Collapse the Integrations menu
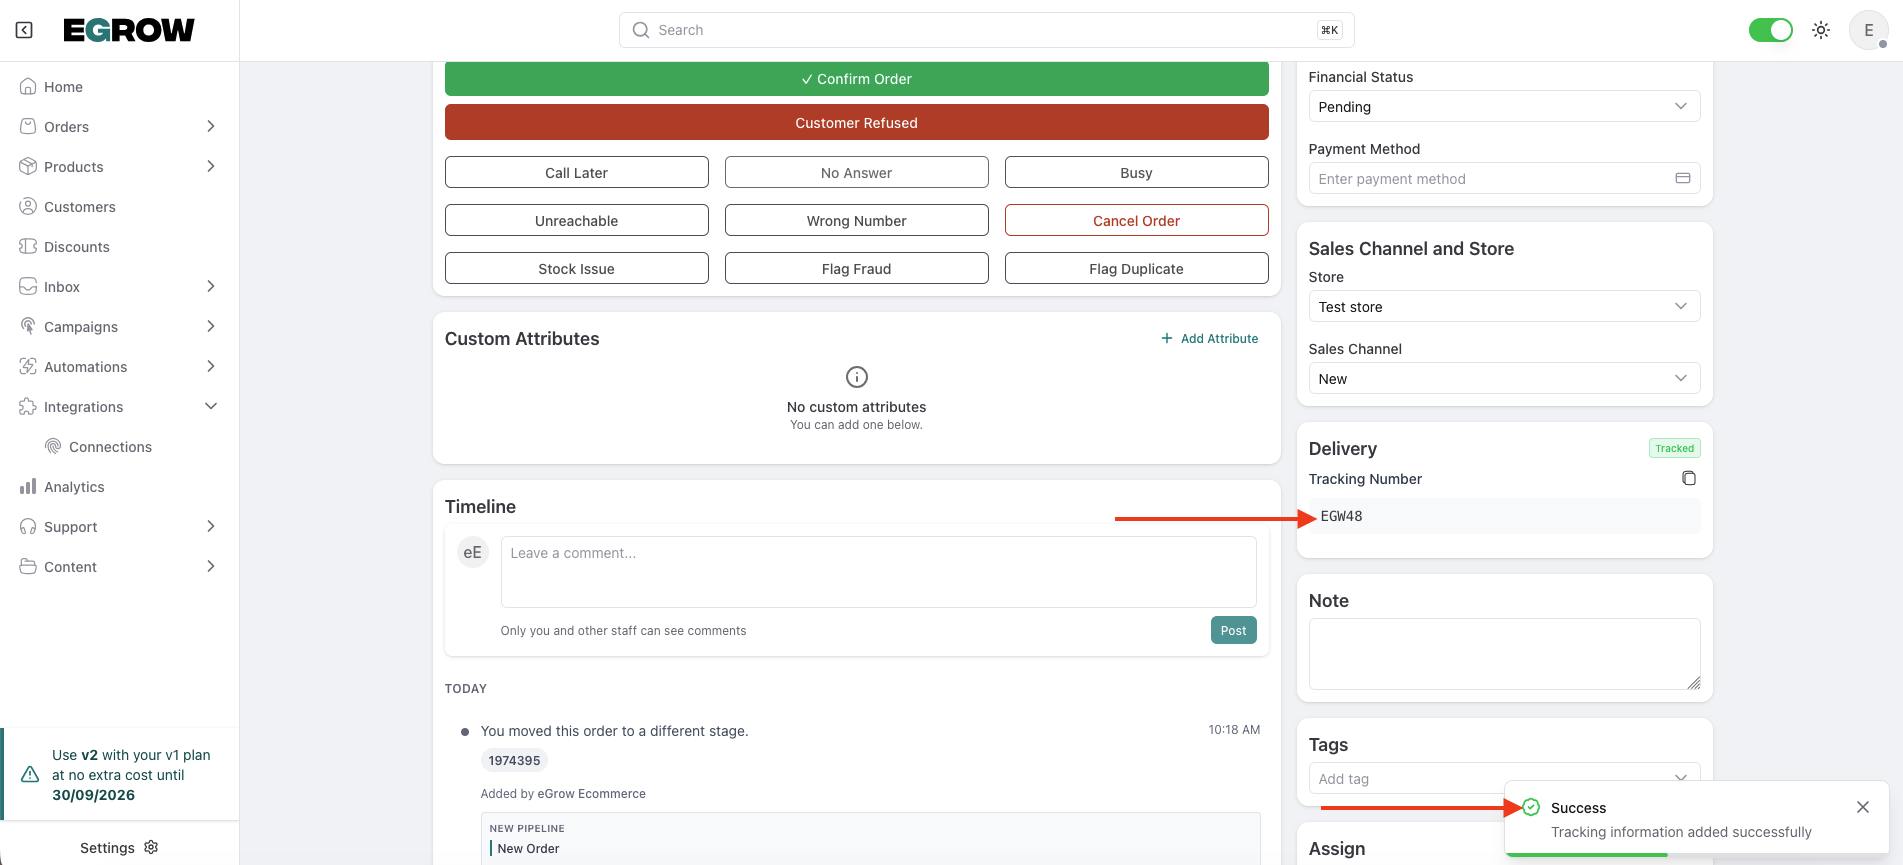 pos(211,407)
